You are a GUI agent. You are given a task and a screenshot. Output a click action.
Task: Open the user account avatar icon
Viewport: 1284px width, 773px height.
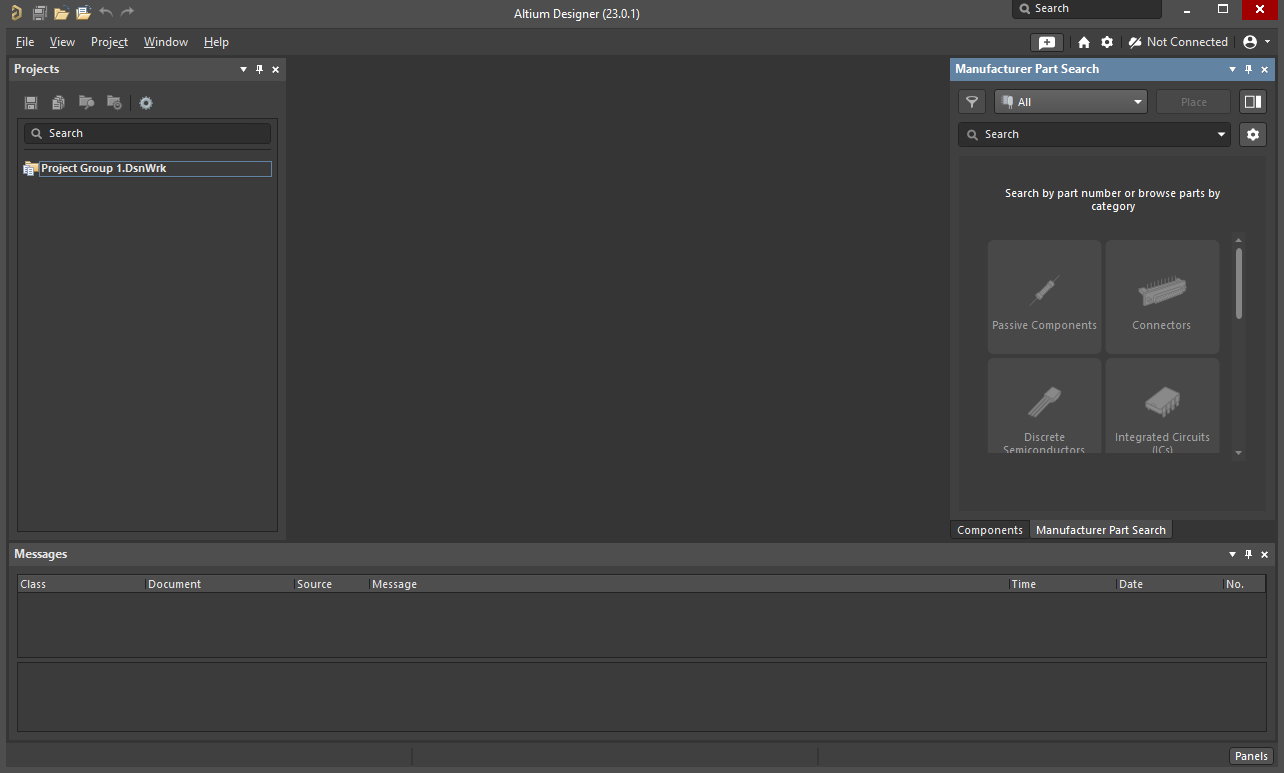click(1250, 42)
